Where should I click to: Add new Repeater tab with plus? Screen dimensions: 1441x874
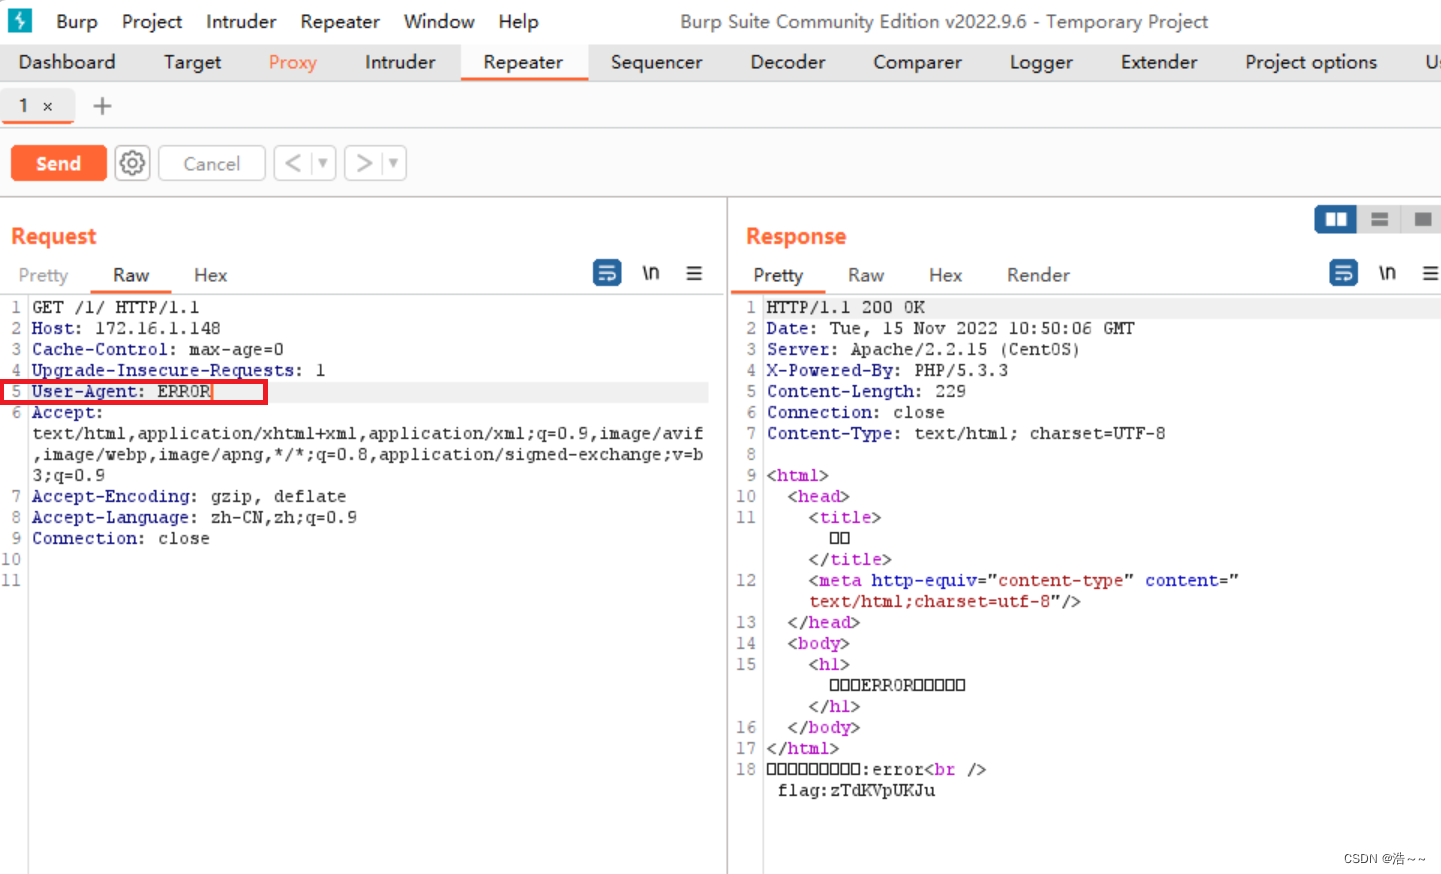(x=102, y=106)
